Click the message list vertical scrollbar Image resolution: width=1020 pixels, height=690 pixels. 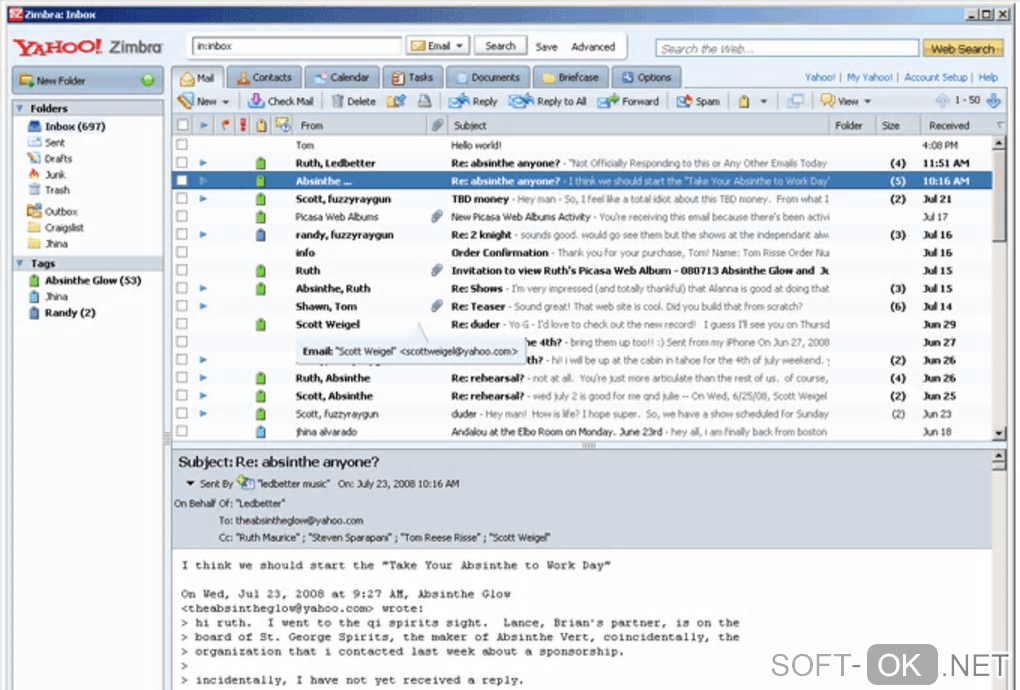click(999, 196)
